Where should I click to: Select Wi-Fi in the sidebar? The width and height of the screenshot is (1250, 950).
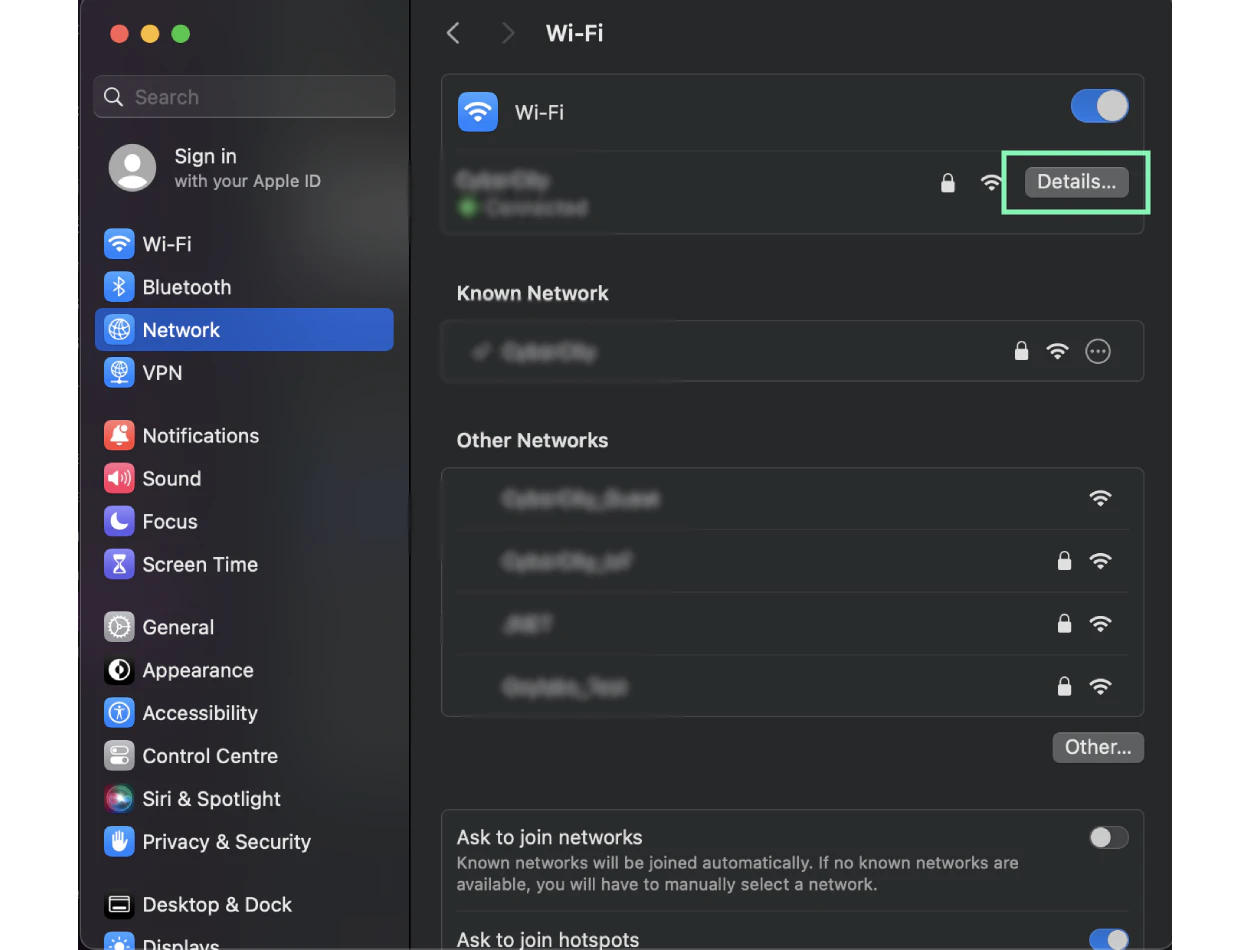244,244
